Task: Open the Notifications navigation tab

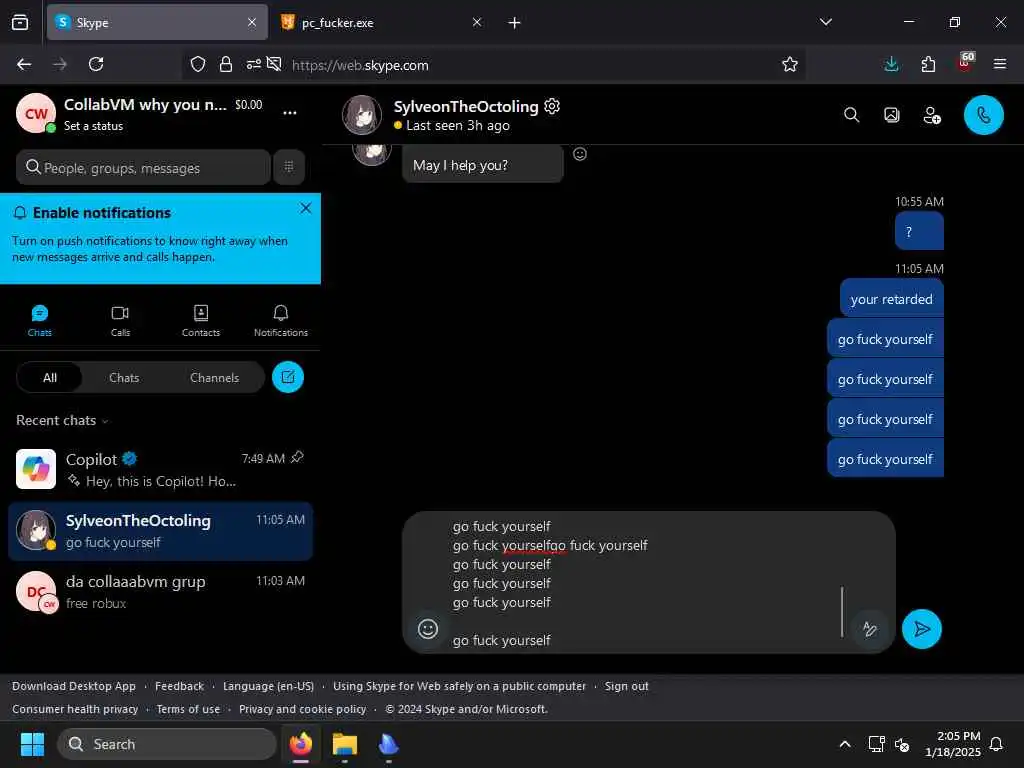Action: click(281, 321)
